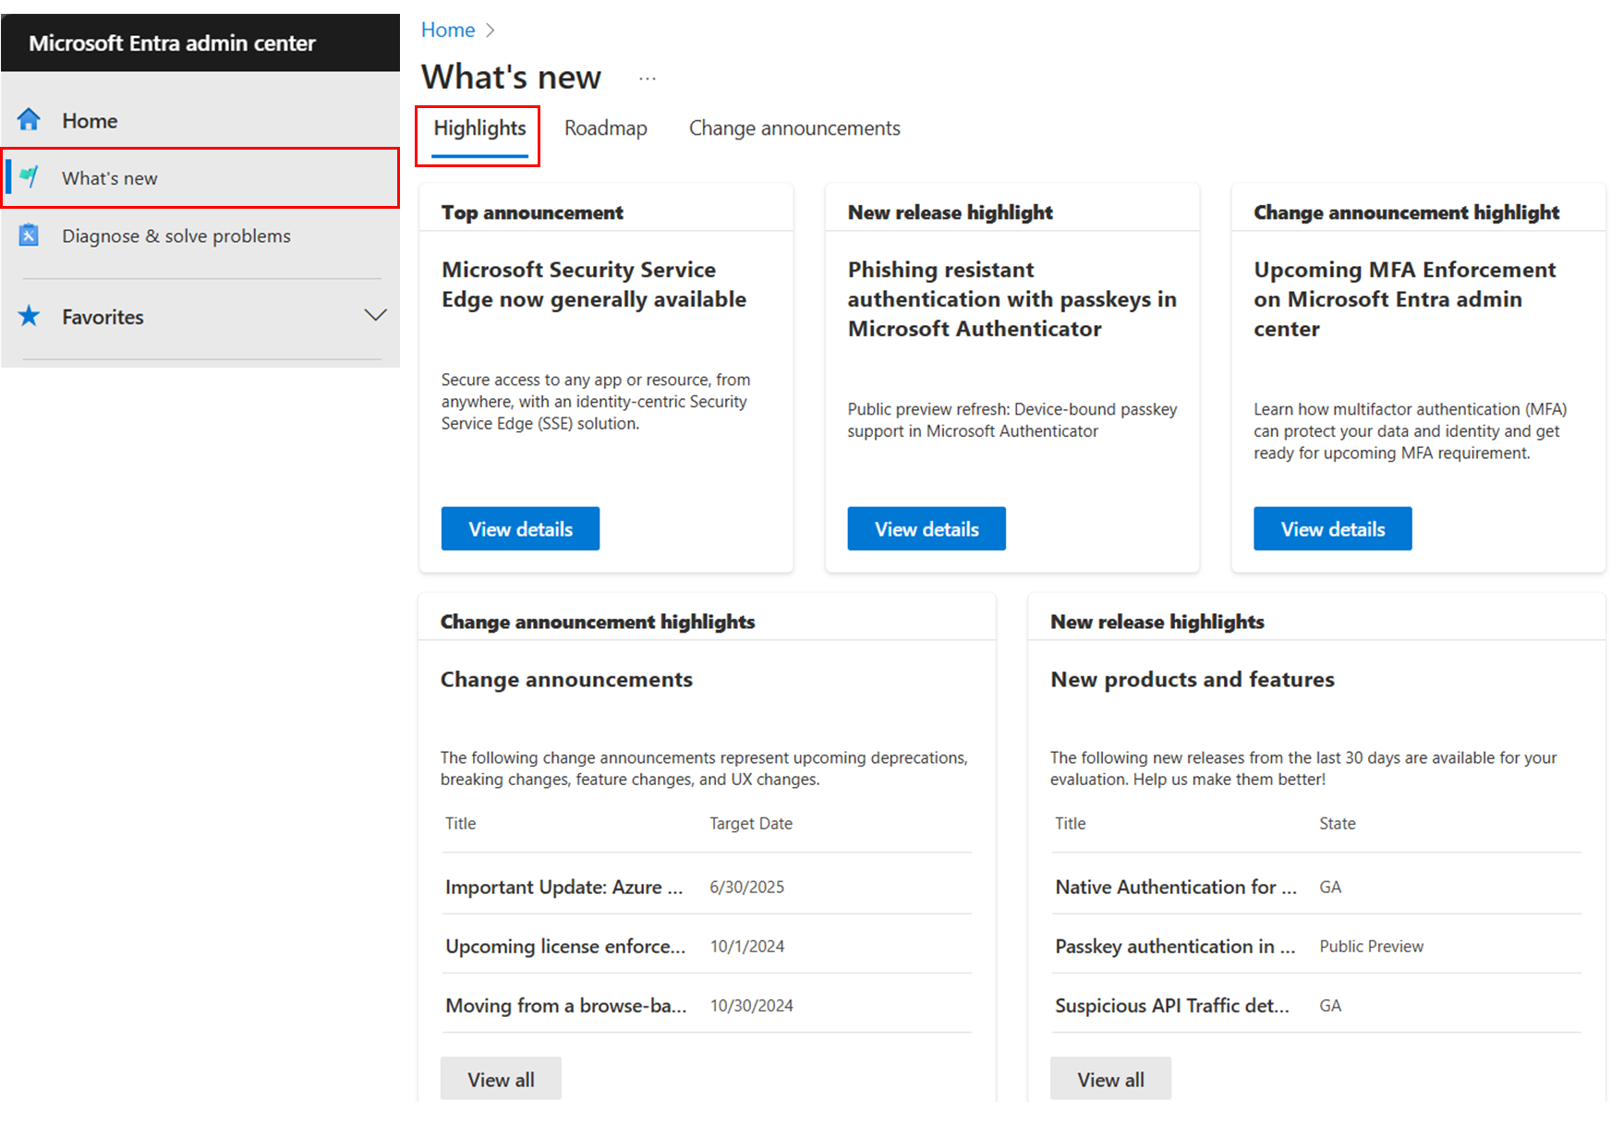The height and width of the screenshot is (1125, 1623).
Task: Click 'Microsoft Security Service Edge now generally available' heading
Action: [x=594, y=284]
